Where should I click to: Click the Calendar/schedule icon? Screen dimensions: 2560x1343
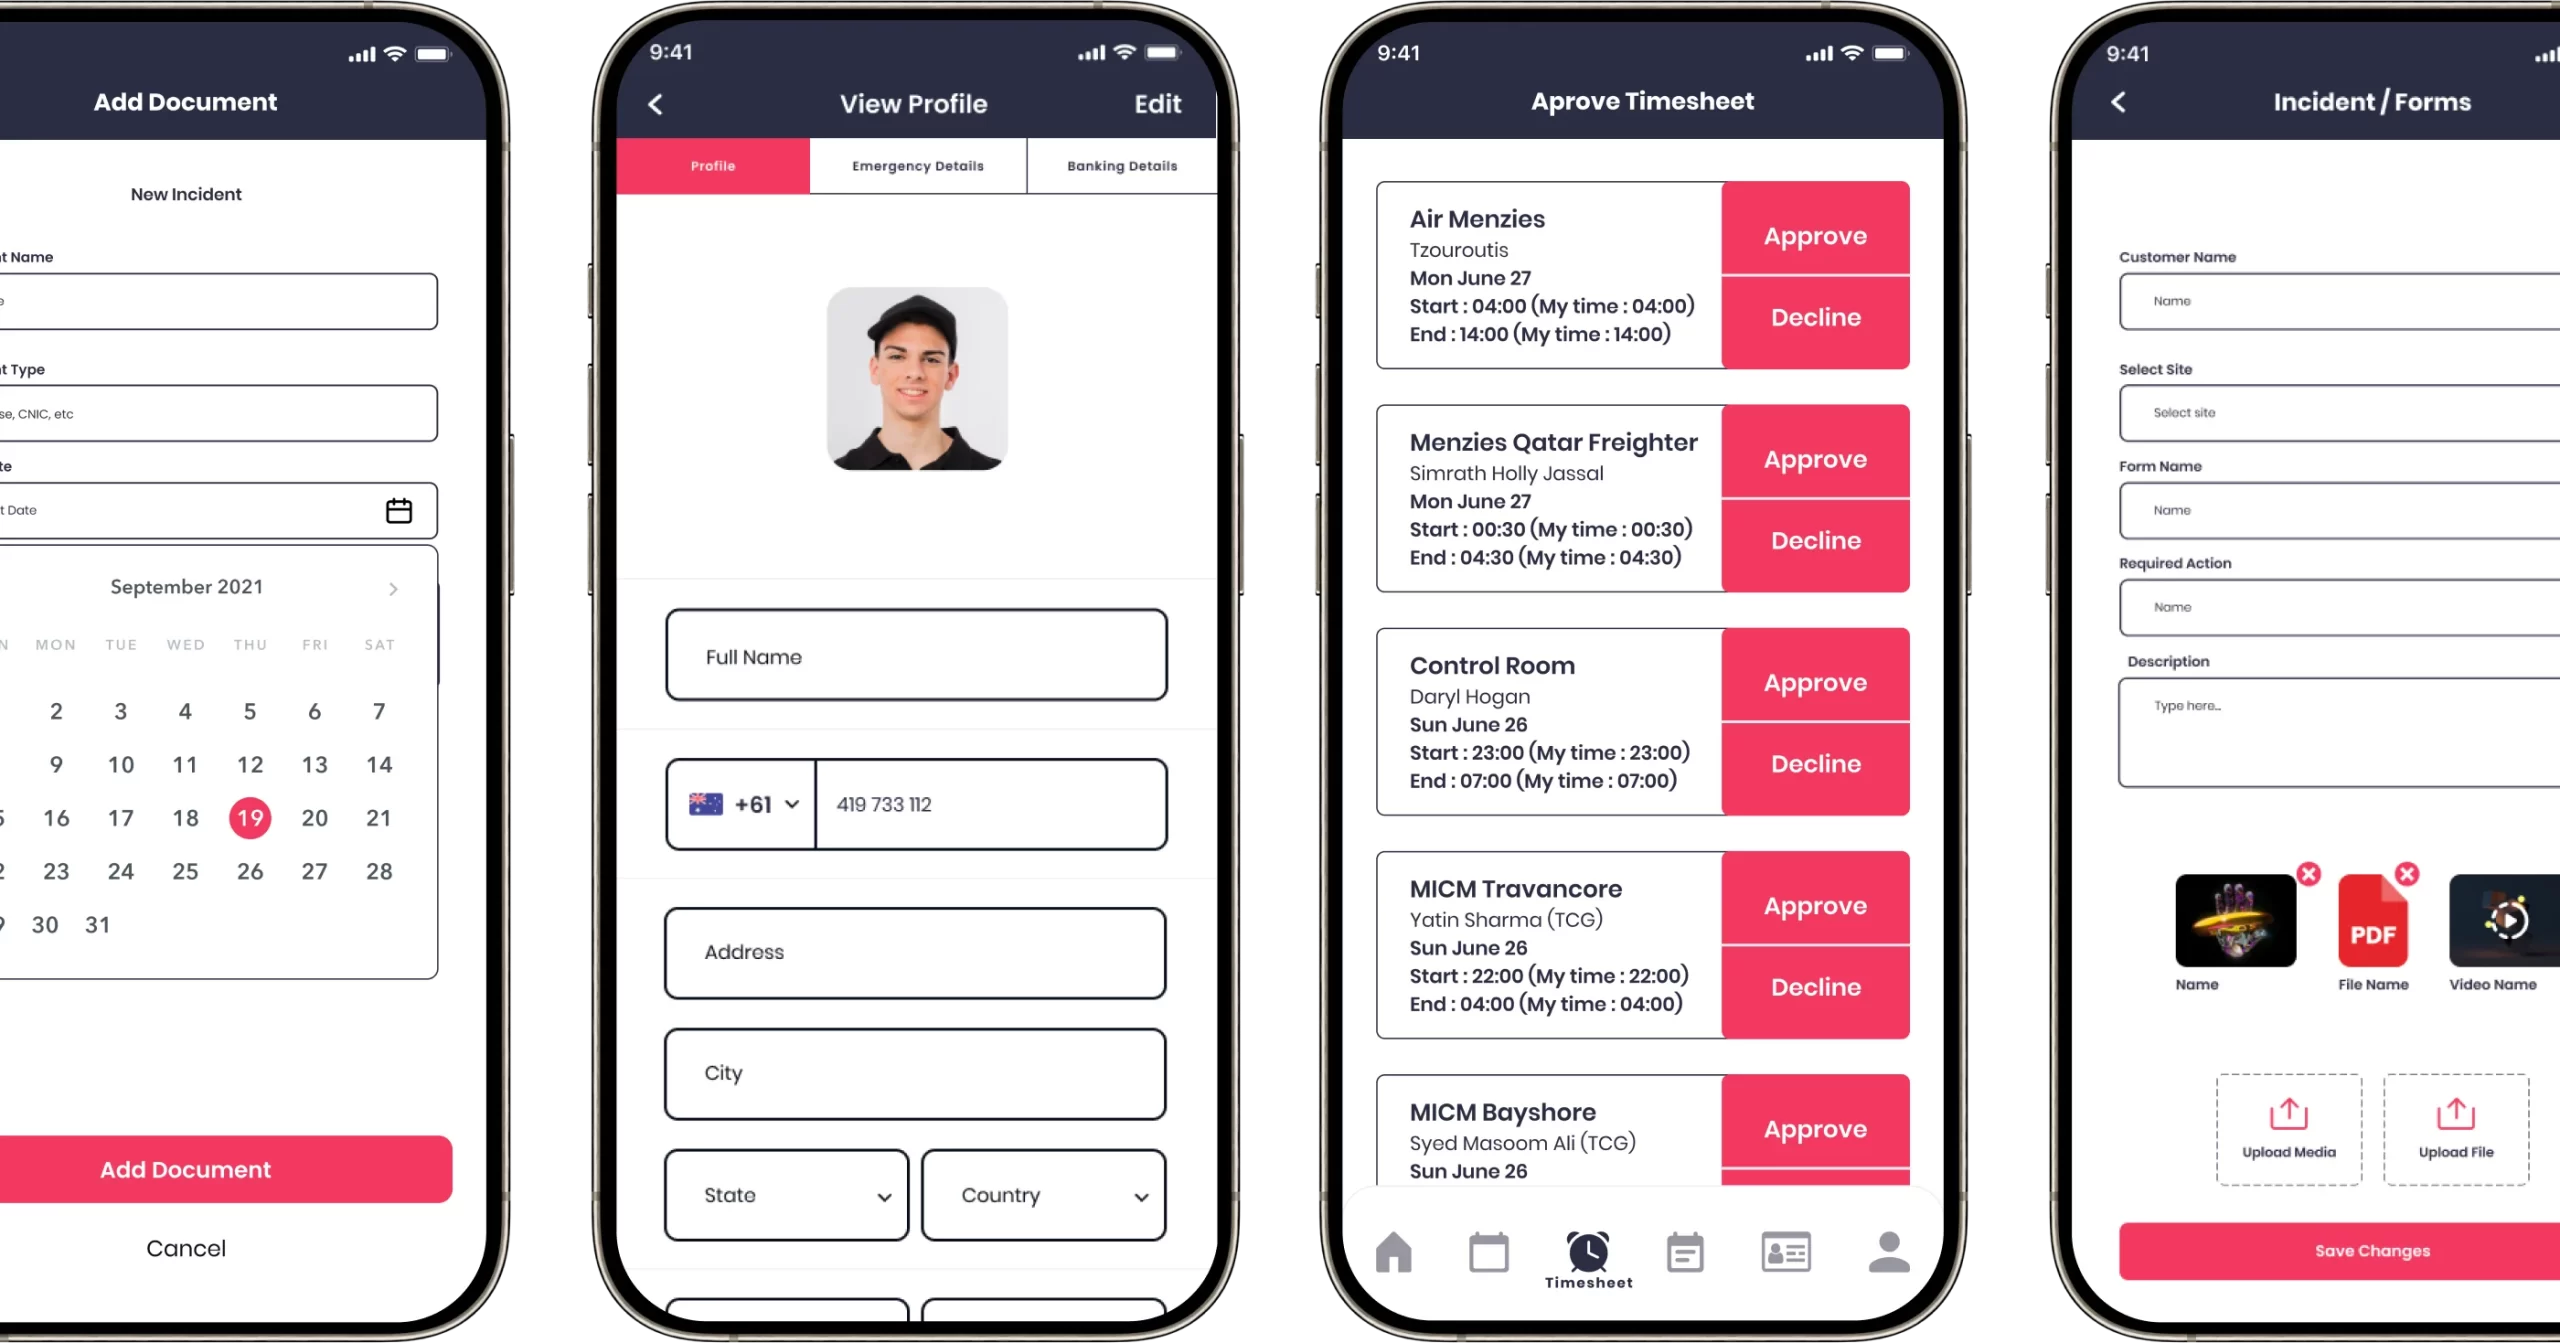pos(1488,1253)
